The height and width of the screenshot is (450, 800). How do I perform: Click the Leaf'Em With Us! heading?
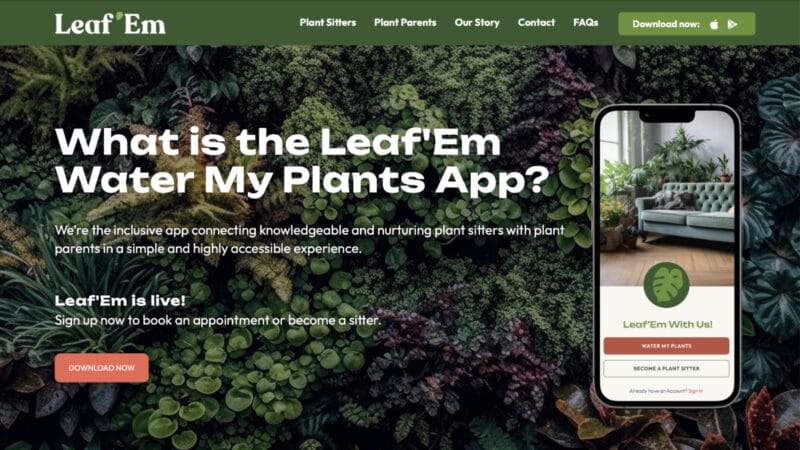coord(667,324)
